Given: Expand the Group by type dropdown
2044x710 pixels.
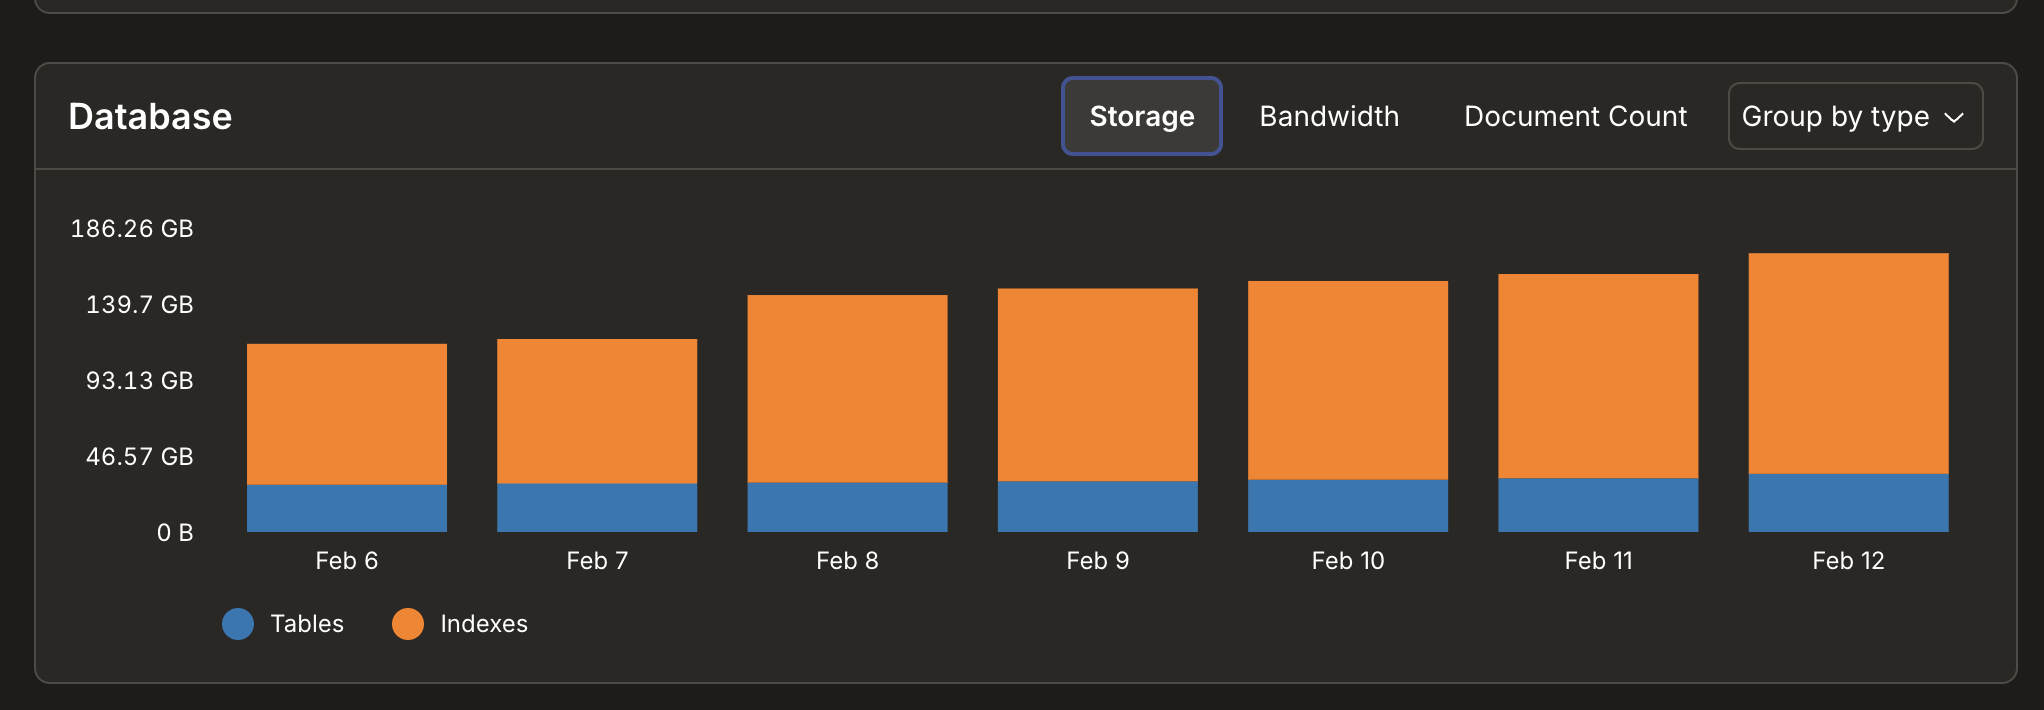Looking at the screenshot, I should (1854, 116).
